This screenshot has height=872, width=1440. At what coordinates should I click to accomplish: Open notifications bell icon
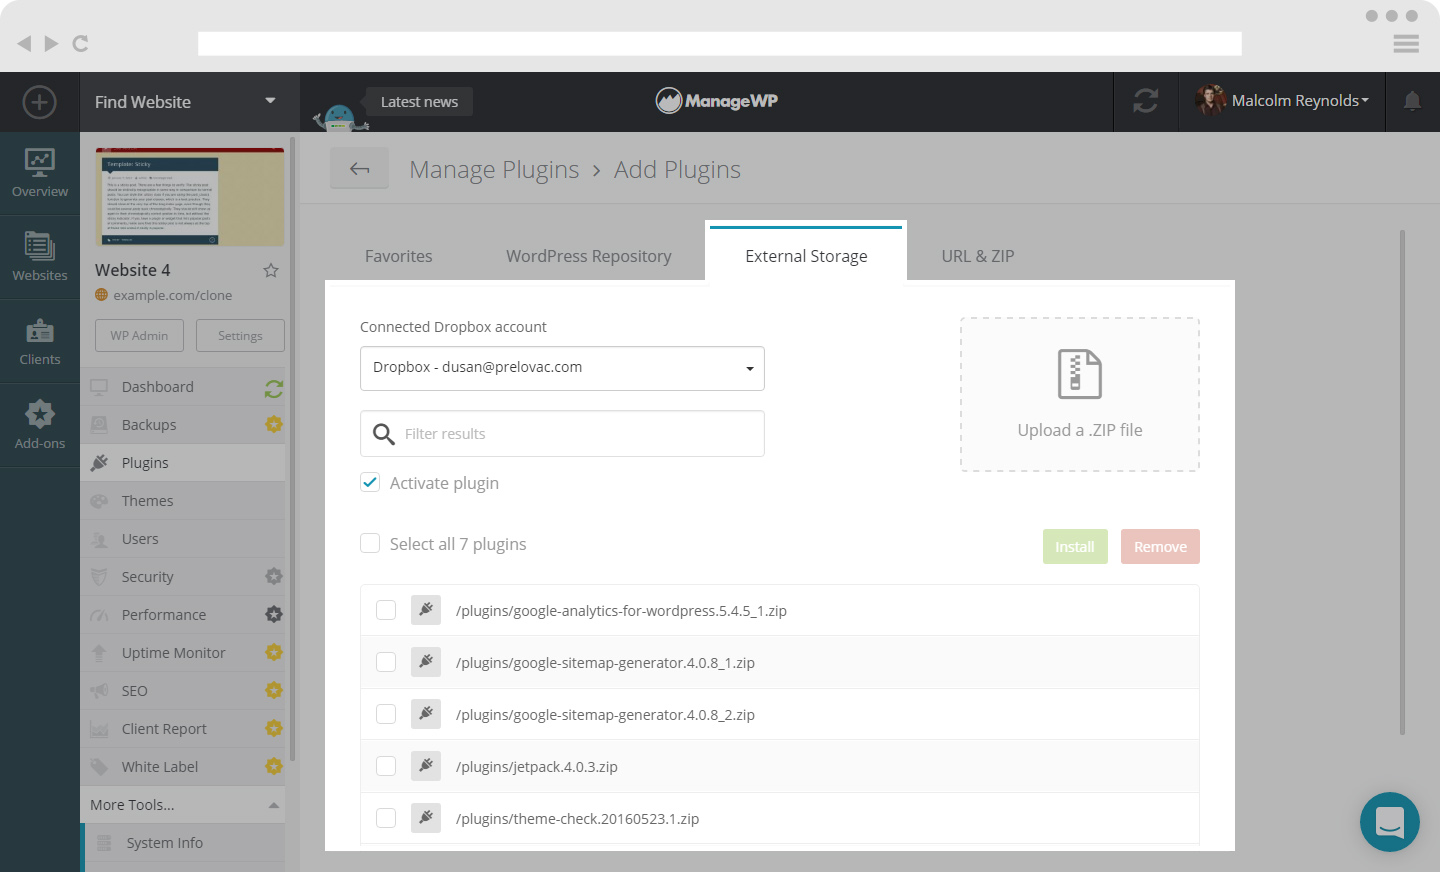[x=1412, y=101]
